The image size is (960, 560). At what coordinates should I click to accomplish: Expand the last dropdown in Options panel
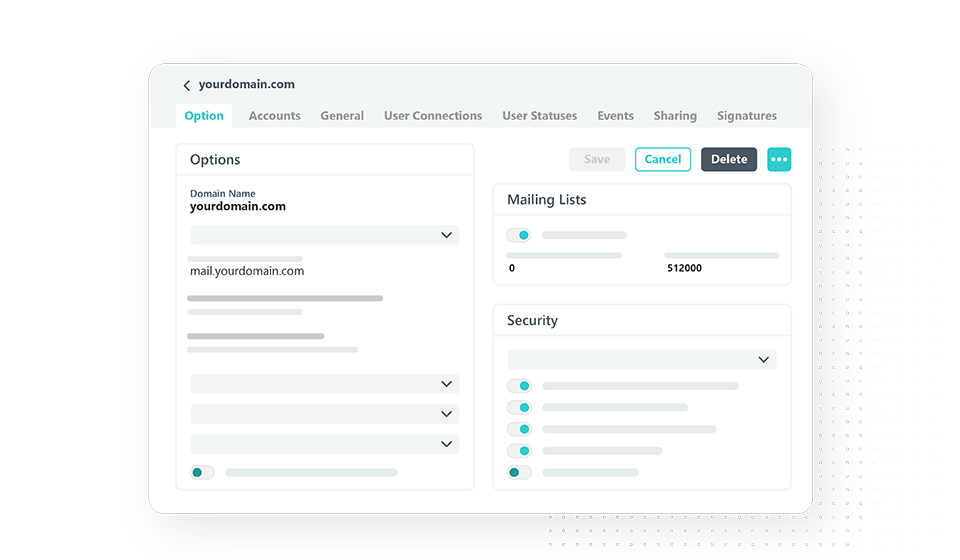(324, 444)
